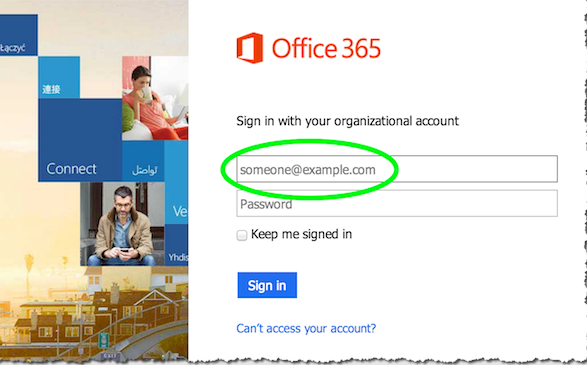Click the 'Sign in with your organizational account' heading

(347, 121)
